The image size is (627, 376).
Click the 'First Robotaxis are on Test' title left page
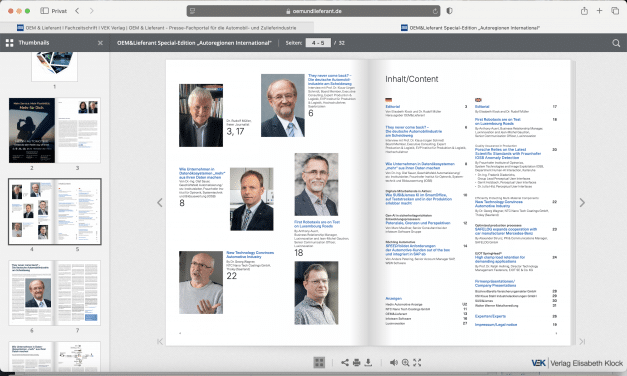317,224
